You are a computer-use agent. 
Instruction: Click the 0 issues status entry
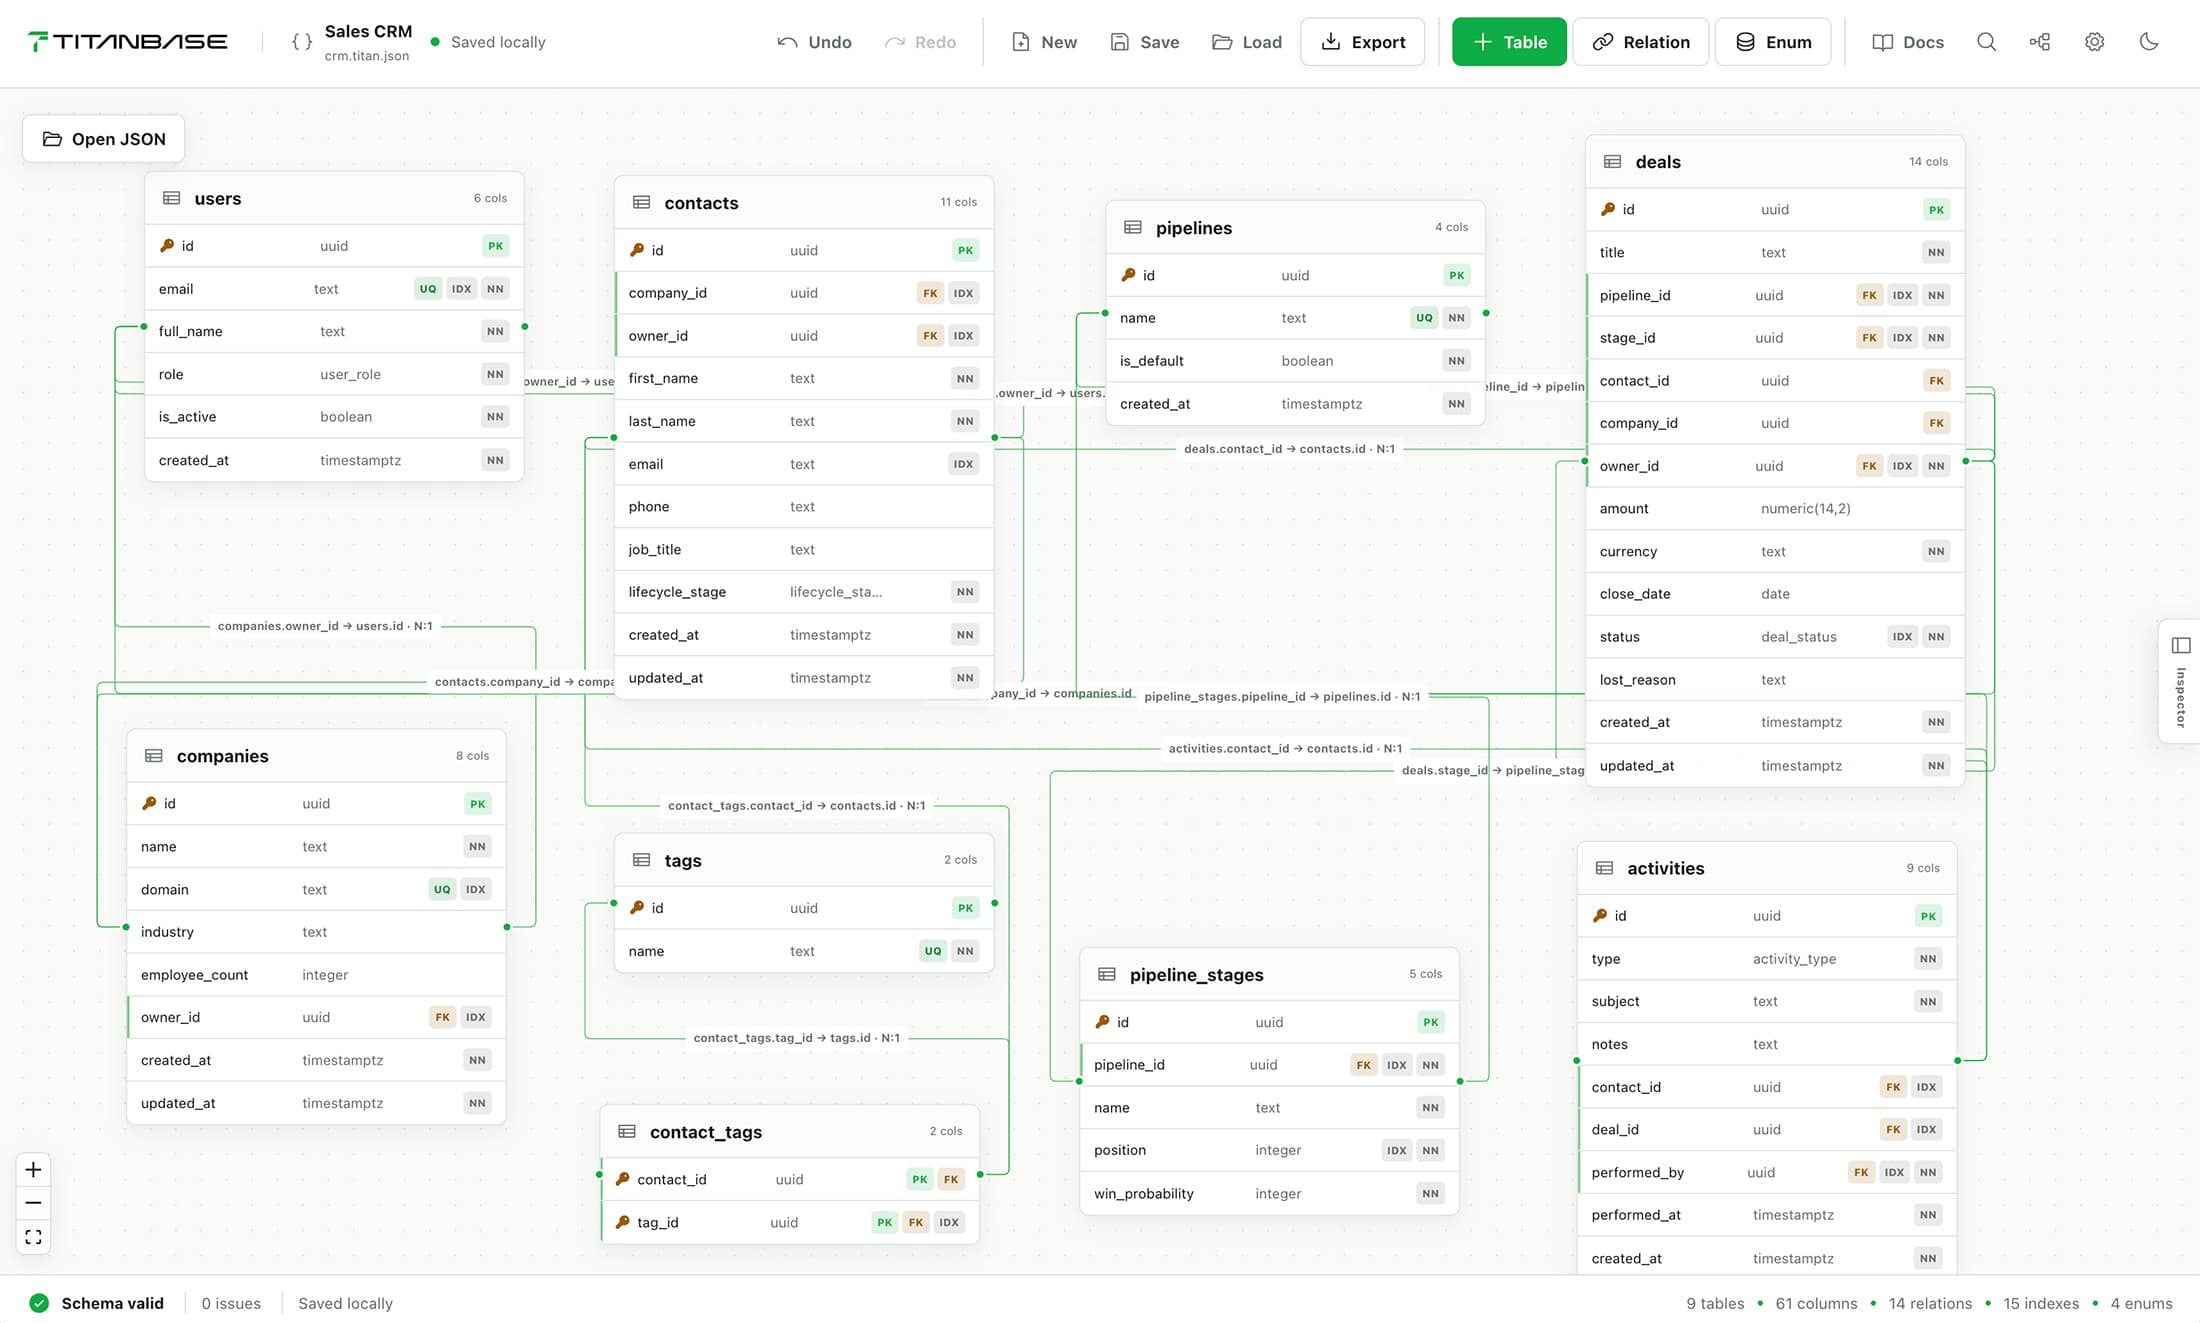231,1303
